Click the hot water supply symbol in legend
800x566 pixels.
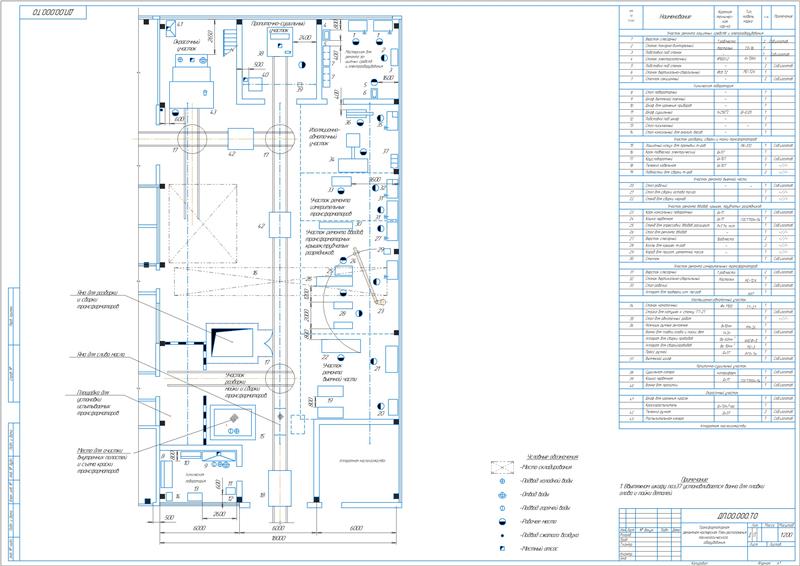[x=502, y=508]
